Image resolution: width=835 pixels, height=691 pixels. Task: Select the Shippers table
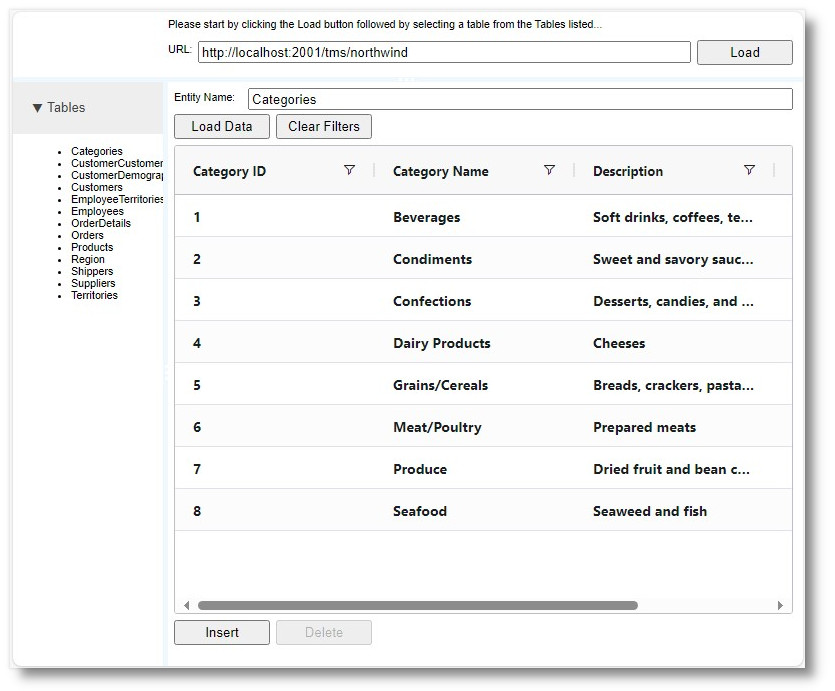(x=91, y=271)
